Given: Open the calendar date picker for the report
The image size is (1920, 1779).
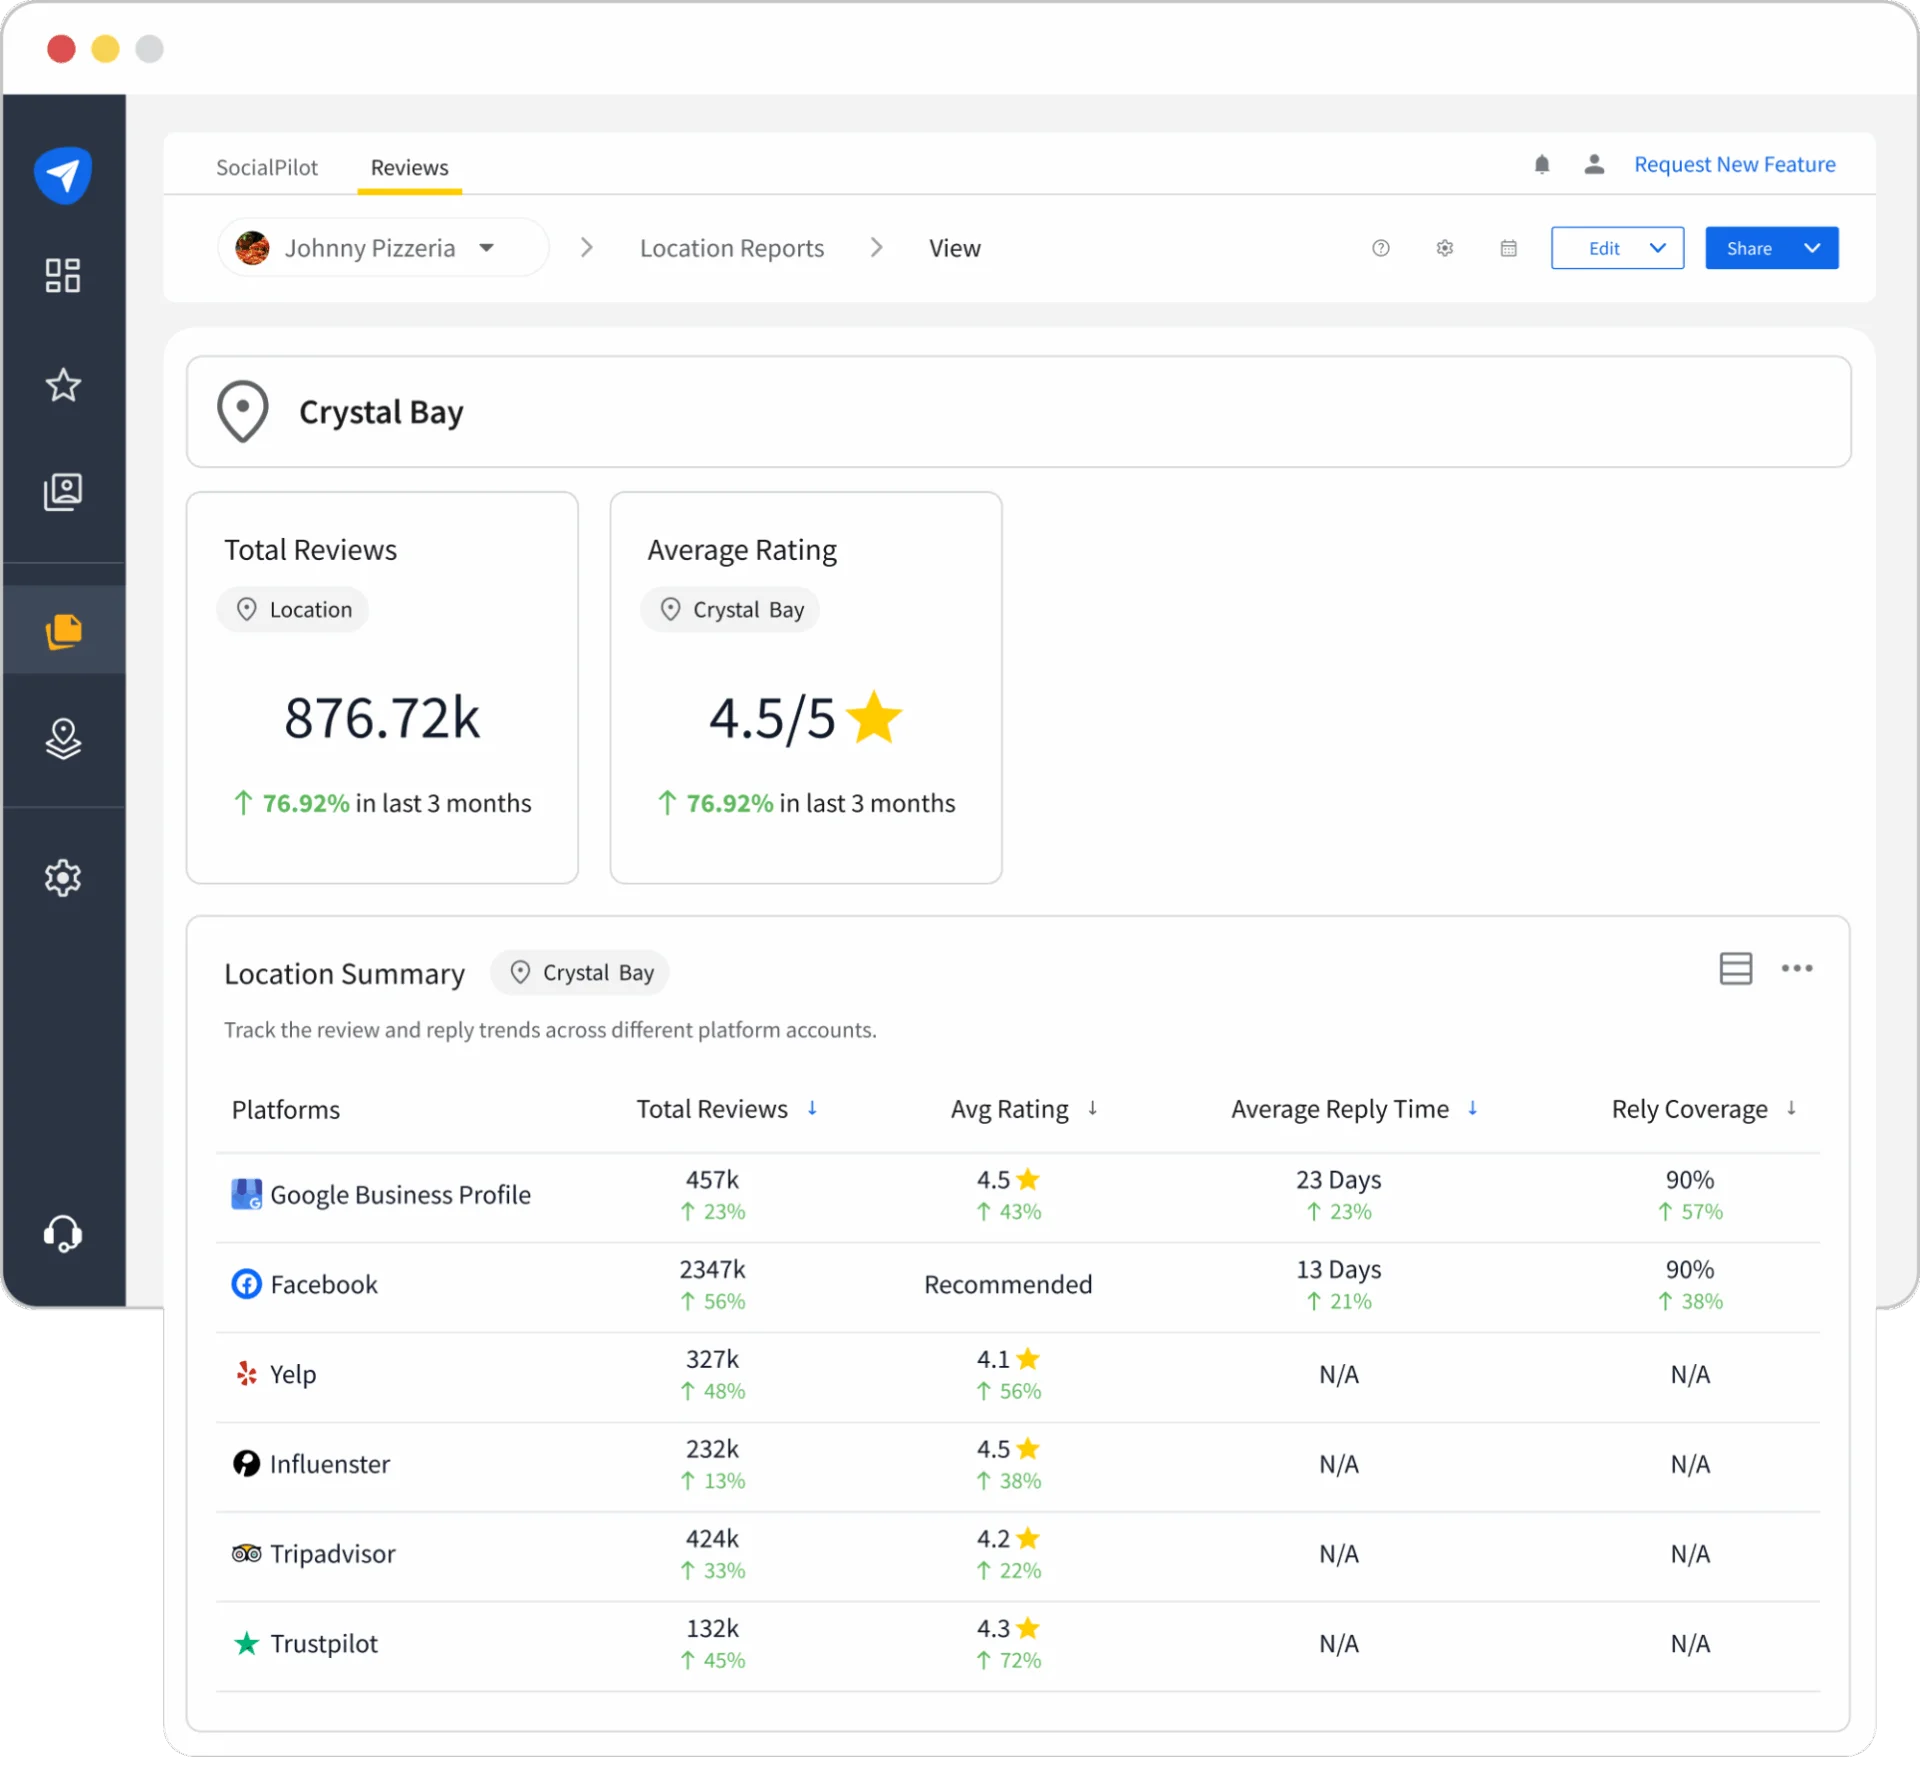Looking at the screenshot, I should (1509, 248).
